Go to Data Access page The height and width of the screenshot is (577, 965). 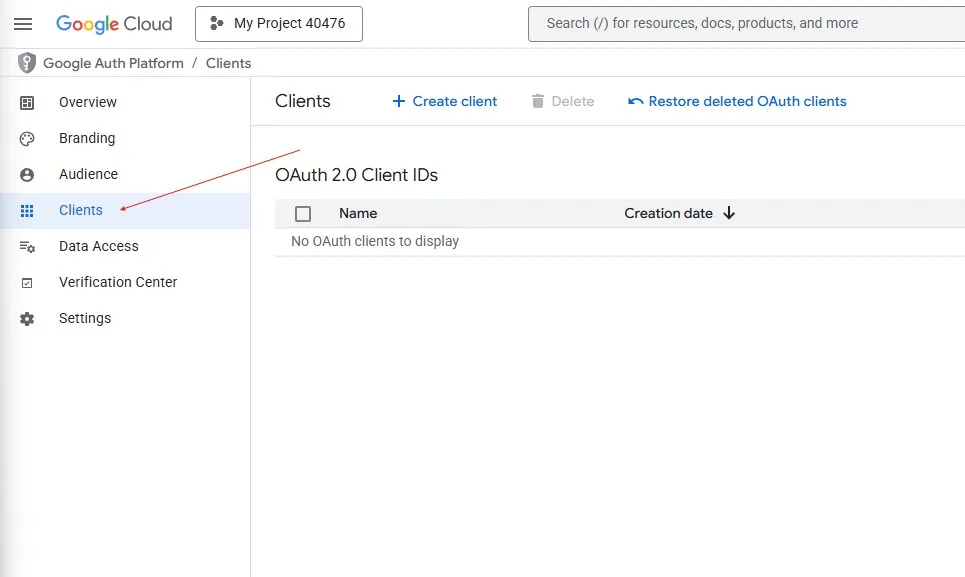pos(99,247)
